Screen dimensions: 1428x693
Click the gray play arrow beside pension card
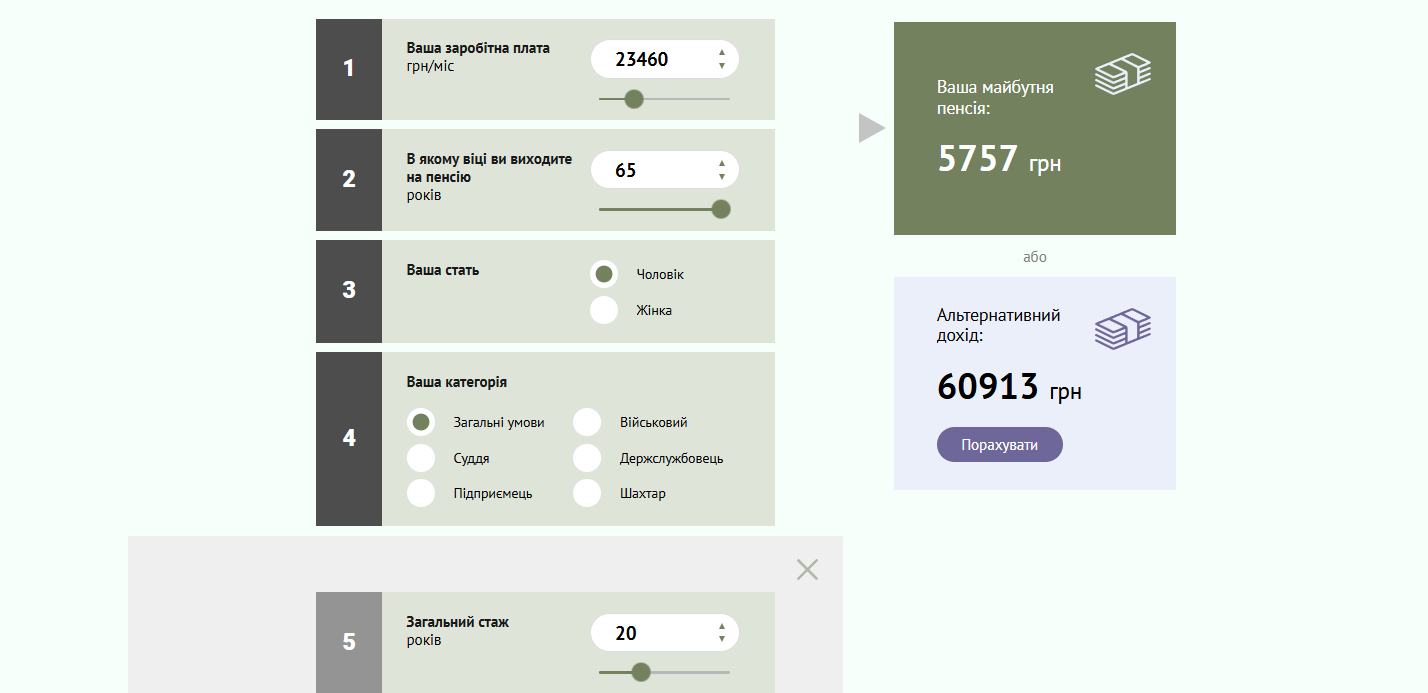coord(871,128)
